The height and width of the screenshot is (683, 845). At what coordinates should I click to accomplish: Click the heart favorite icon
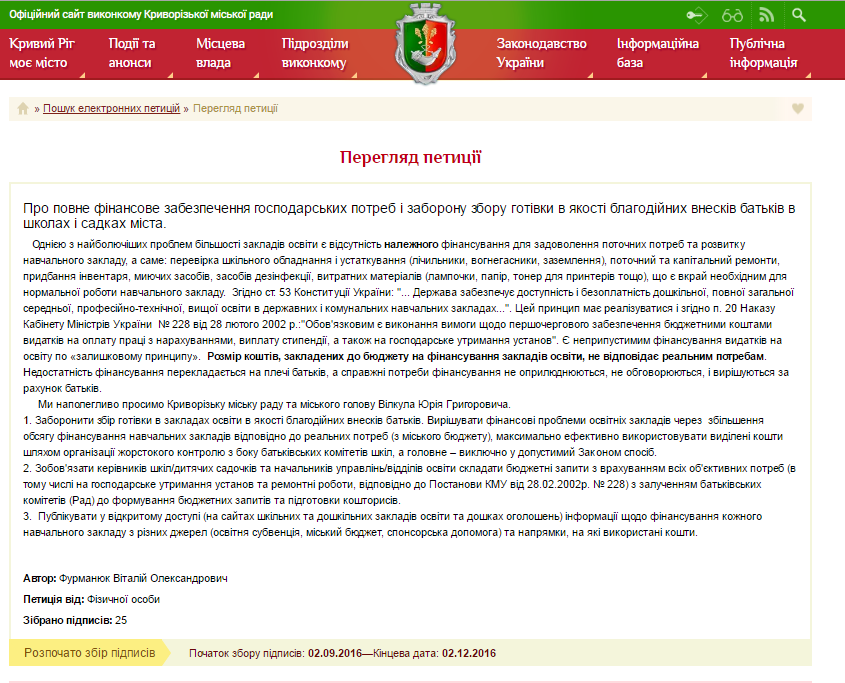pyautogui.click(x=798, y=108)
